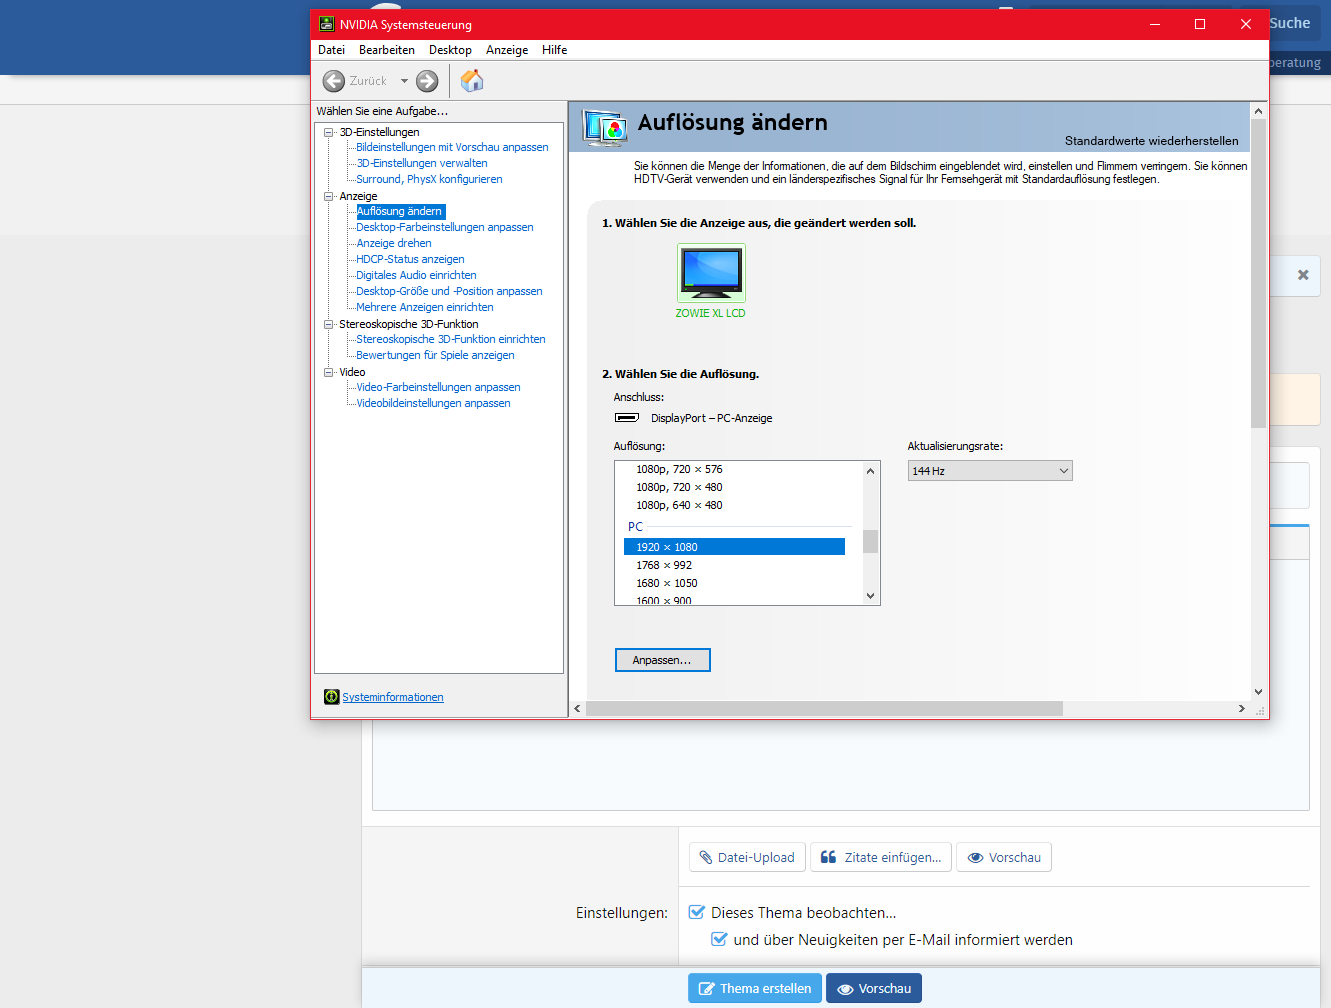Select Anzeige drehen
The width and height of the screenshot is (1331, 1008).
coord(394,243)
